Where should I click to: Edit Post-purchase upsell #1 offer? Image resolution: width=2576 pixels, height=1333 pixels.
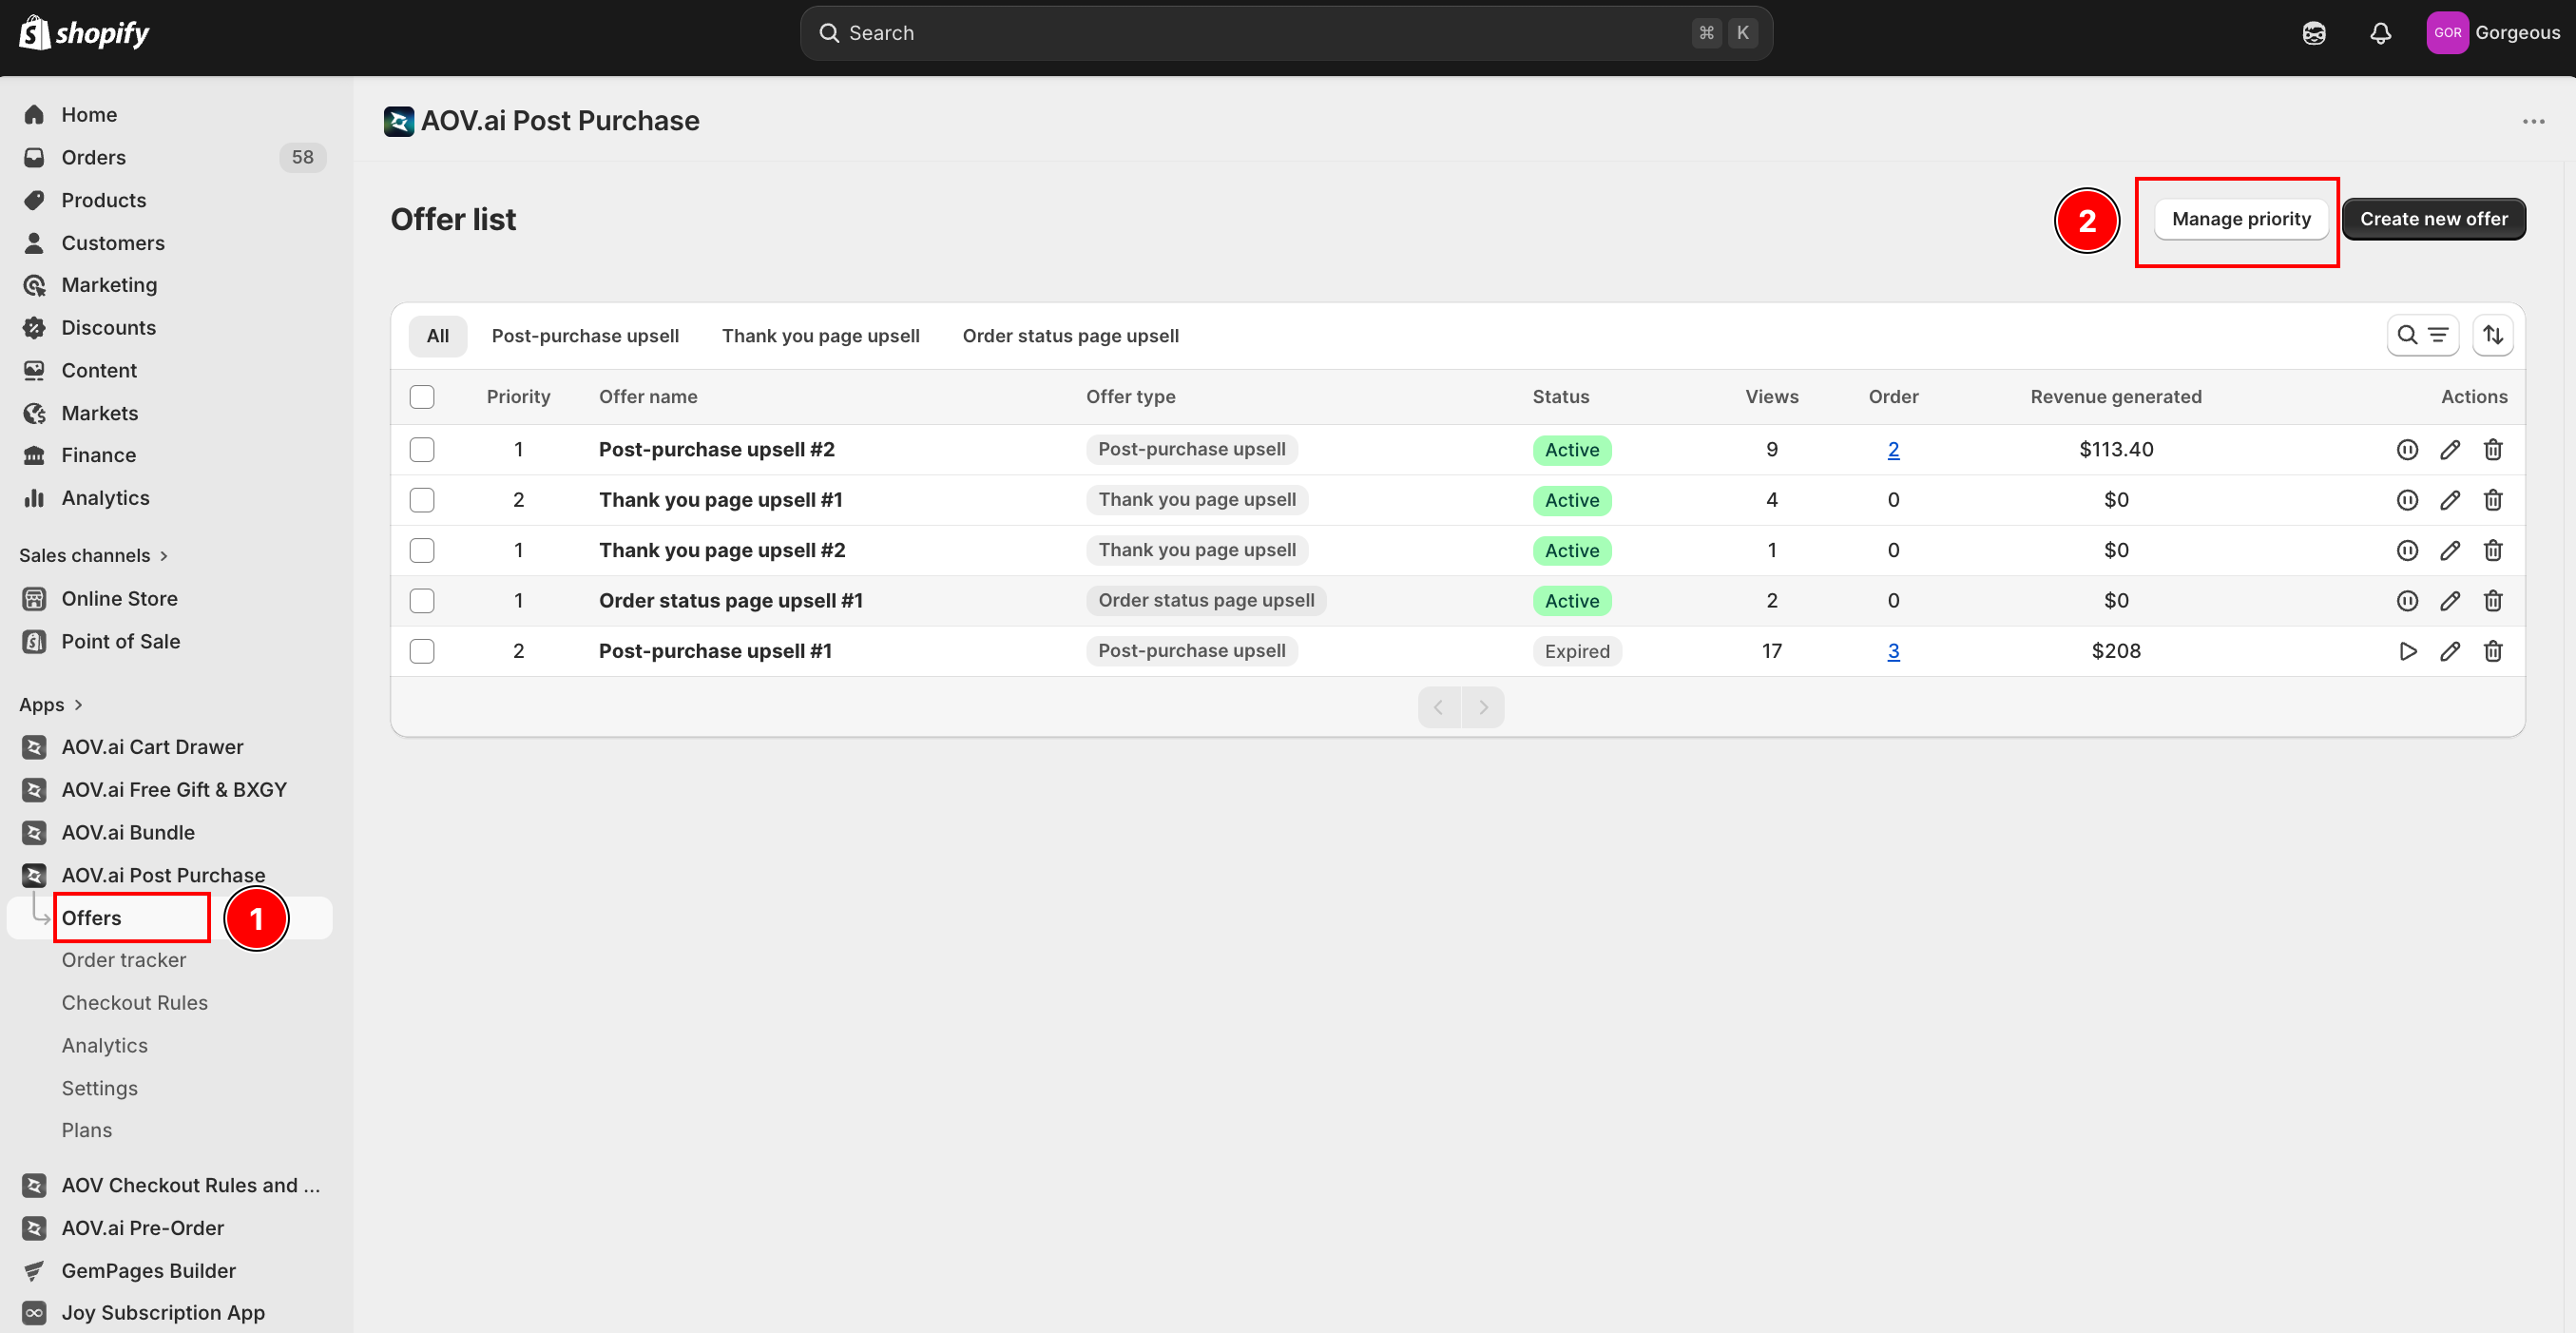pos(2450,651)
